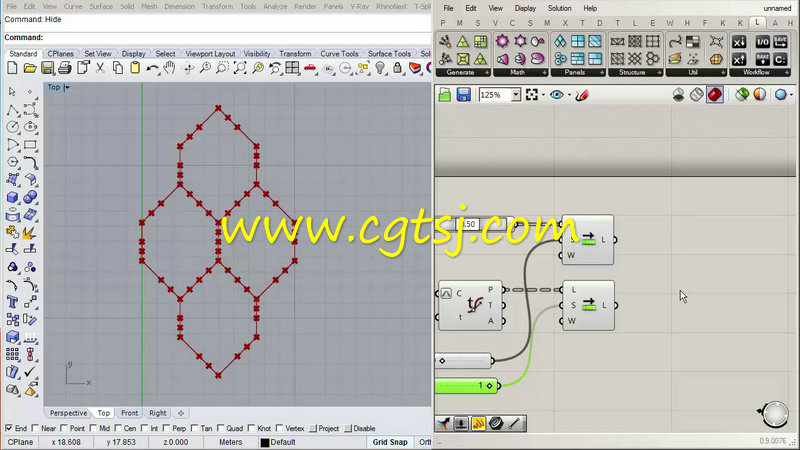Enable the Near object snap
This screenshot has height=450, width=800.
tap(35, 428)
